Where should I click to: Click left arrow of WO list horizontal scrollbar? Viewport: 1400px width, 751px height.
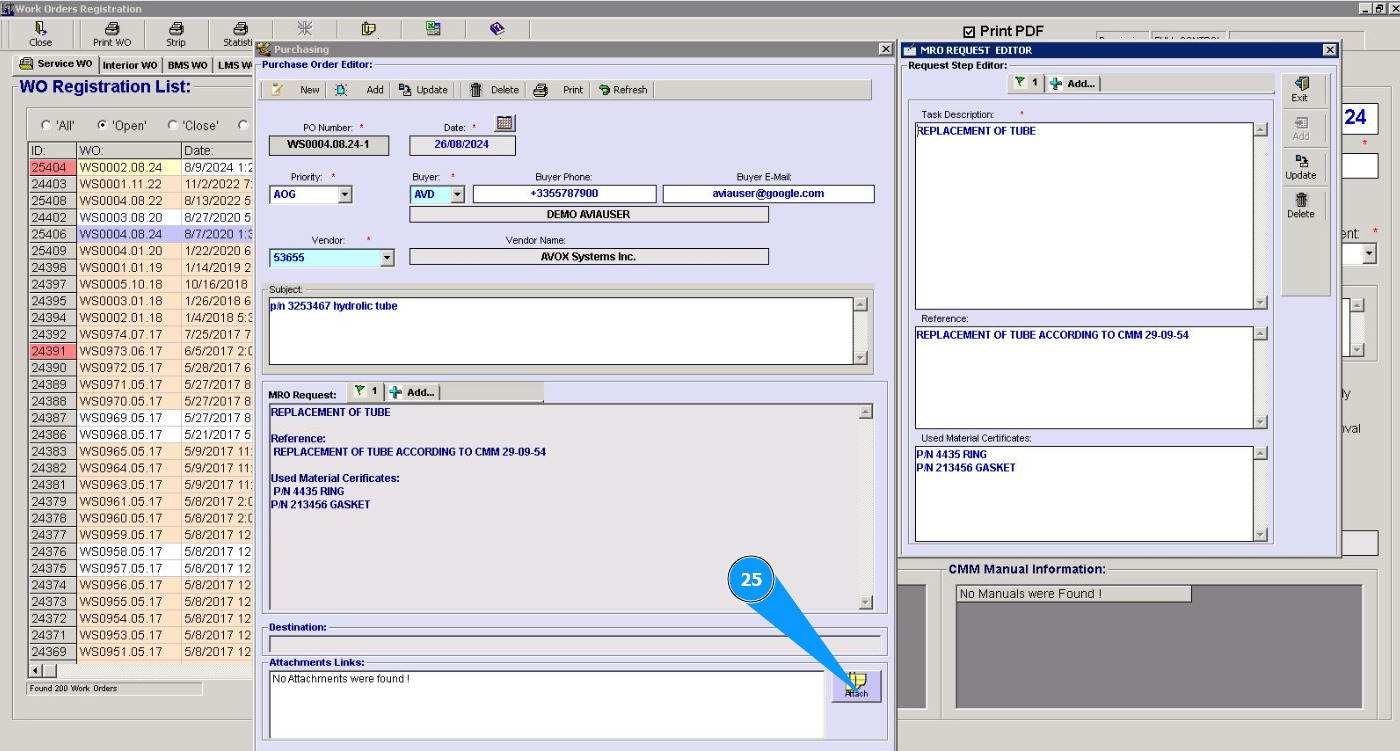pos(37,670)
